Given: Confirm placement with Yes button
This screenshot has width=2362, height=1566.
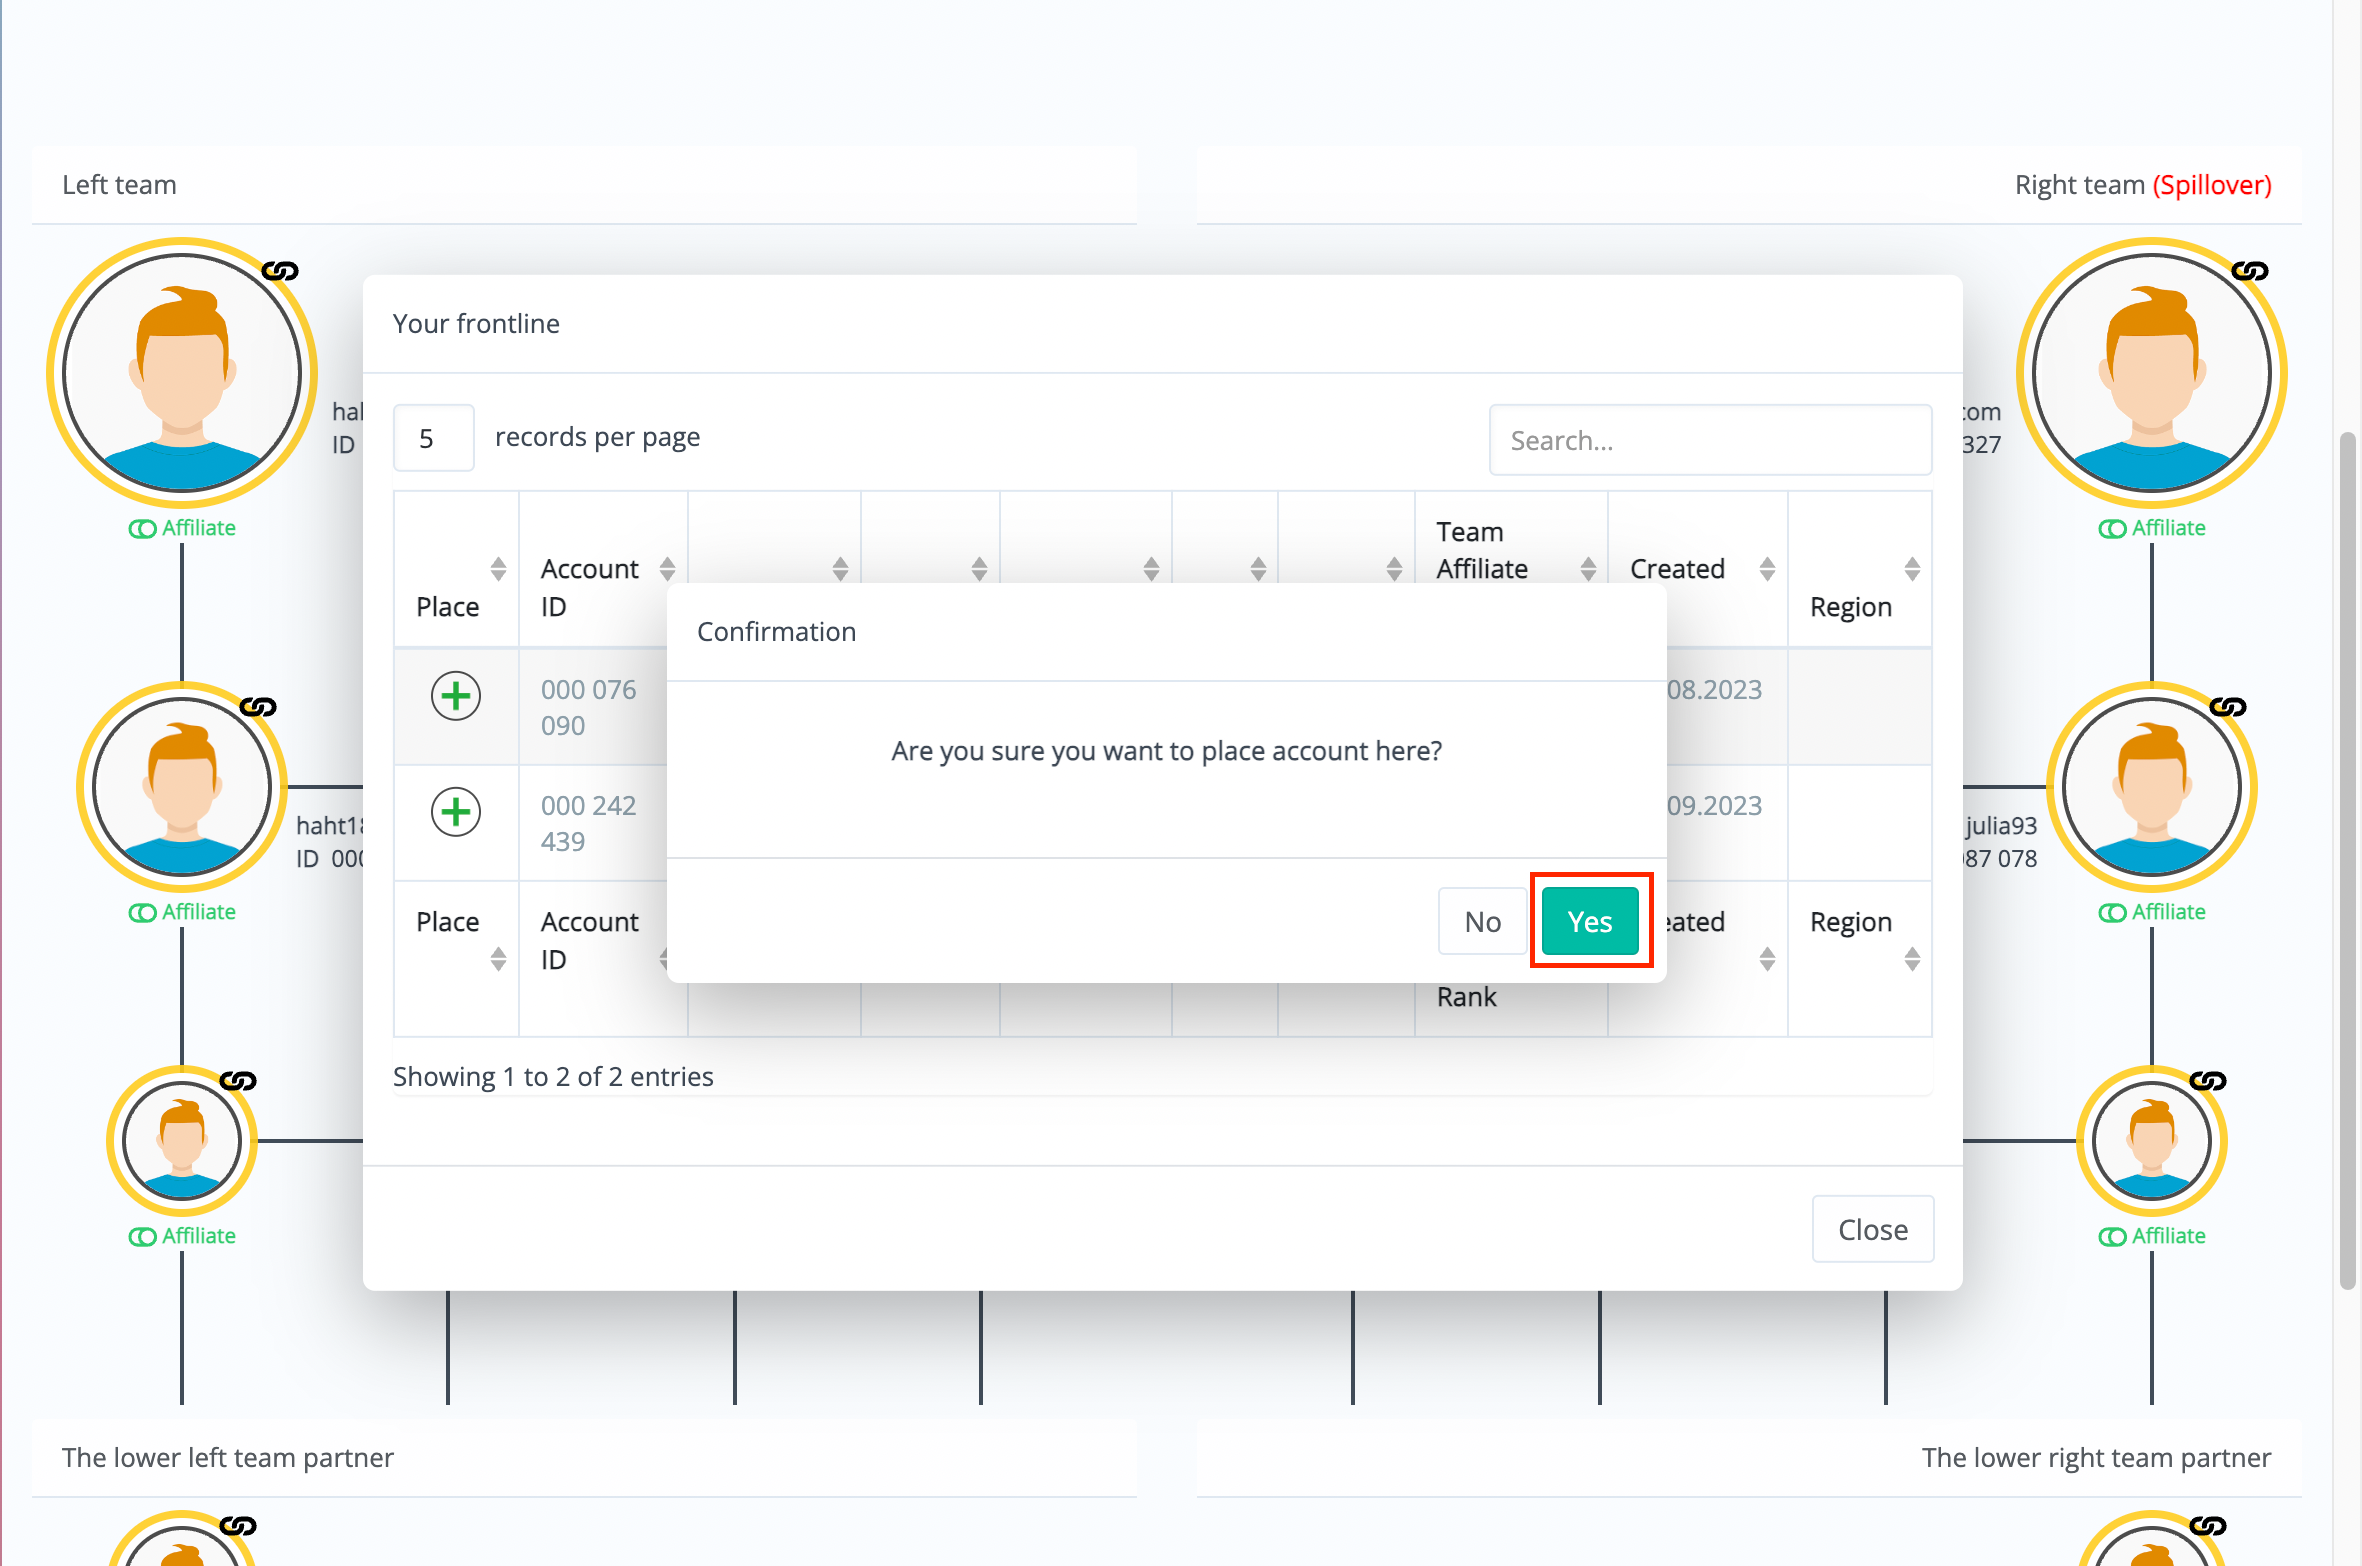Looking at the screenshot, I should 1589,921.
